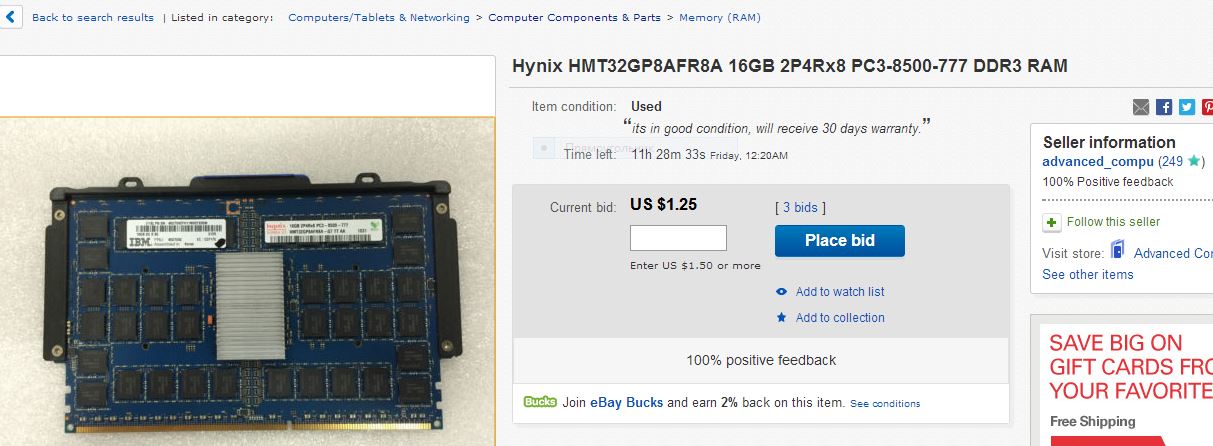Click inside the bid amount field
This screenshot has width=1213, height=446.
click(678, 238)
